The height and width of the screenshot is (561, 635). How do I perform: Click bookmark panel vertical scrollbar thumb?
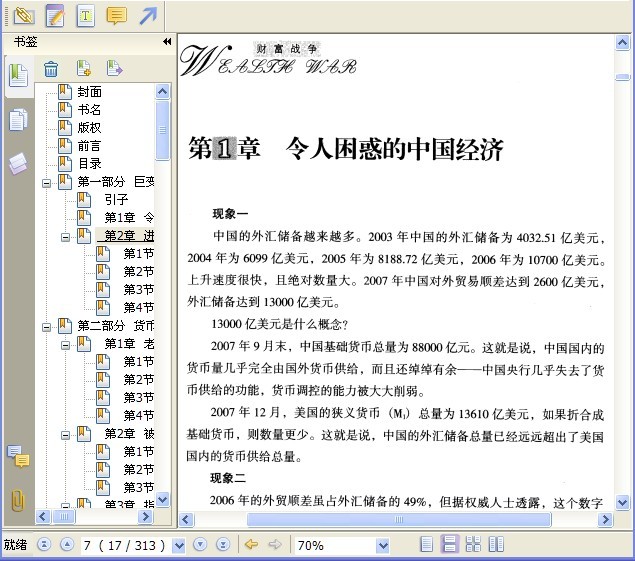162,130
